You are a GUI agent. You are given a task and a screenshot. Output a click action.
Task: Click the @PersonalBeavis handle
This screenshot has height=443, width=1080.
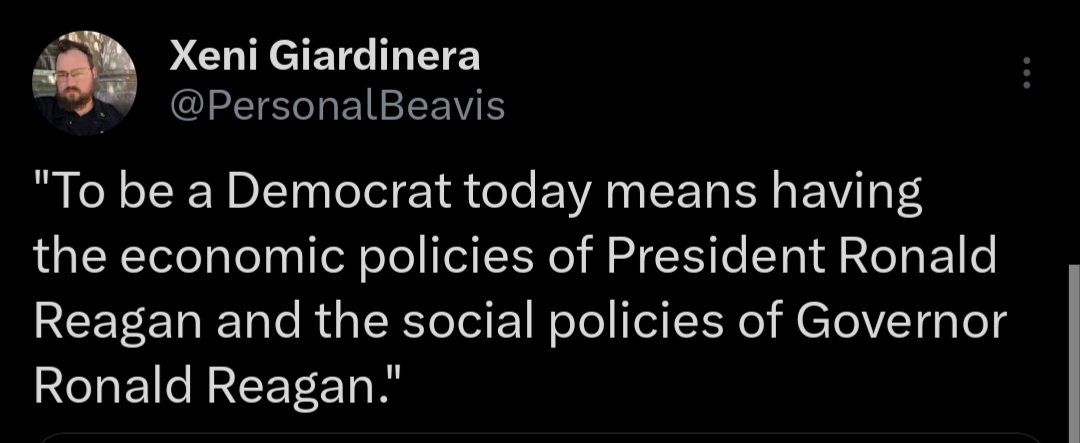tap(338, 106)
